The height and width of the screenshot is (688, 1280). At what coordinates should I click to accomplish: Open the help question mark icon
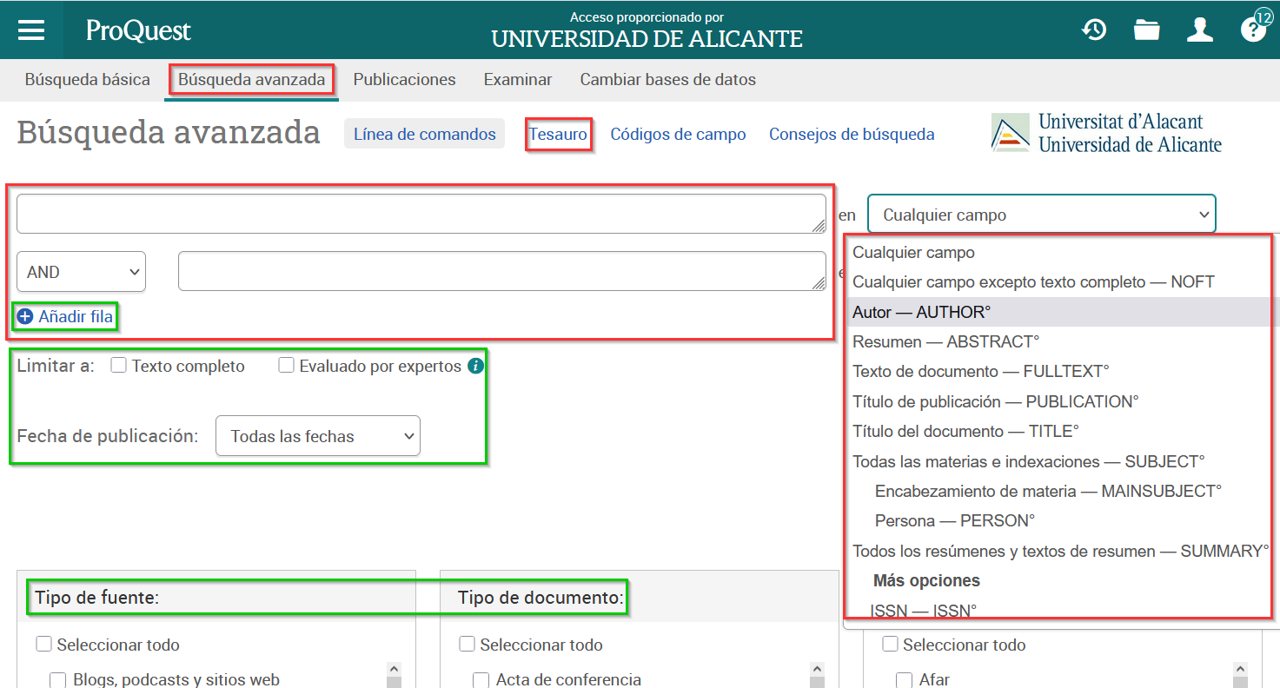click(1253, 30)
